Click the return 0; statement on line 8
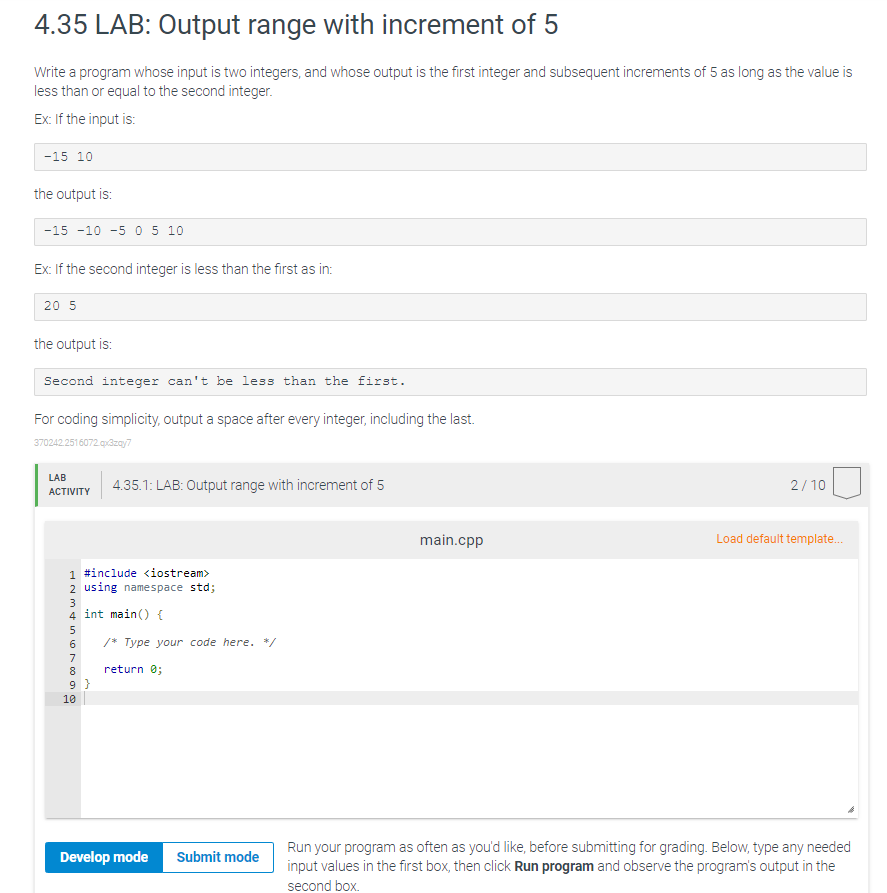 click(x=121, y=669)
